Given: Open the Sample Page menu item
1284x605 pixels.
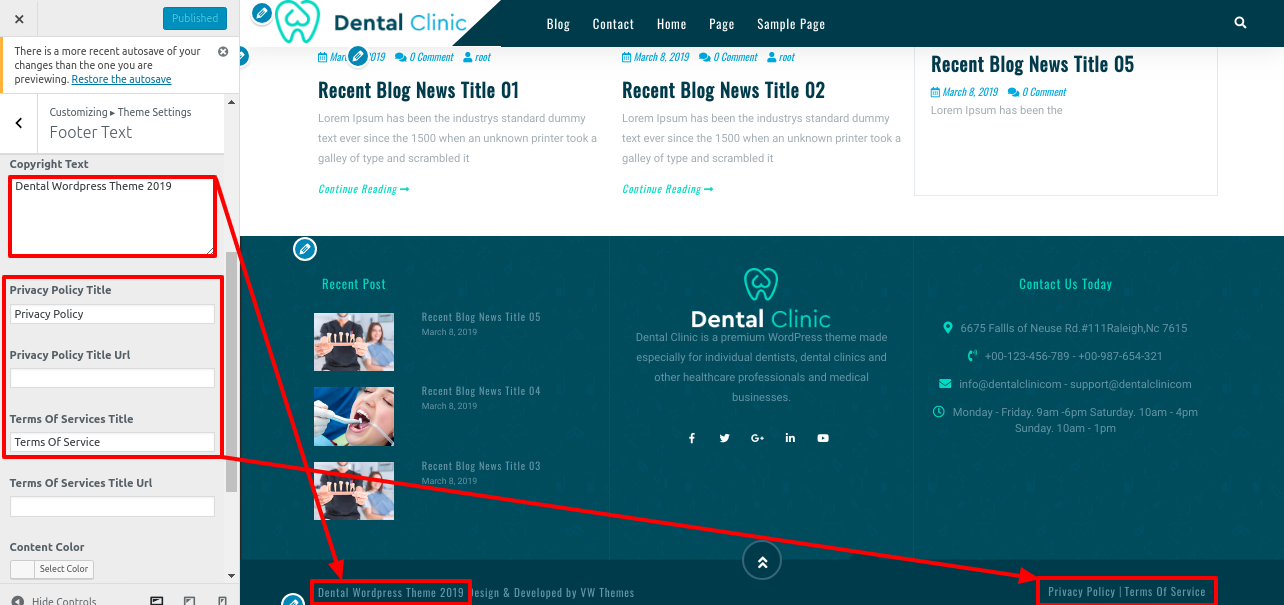Looking at the screenshot, I should click(791, 24).
